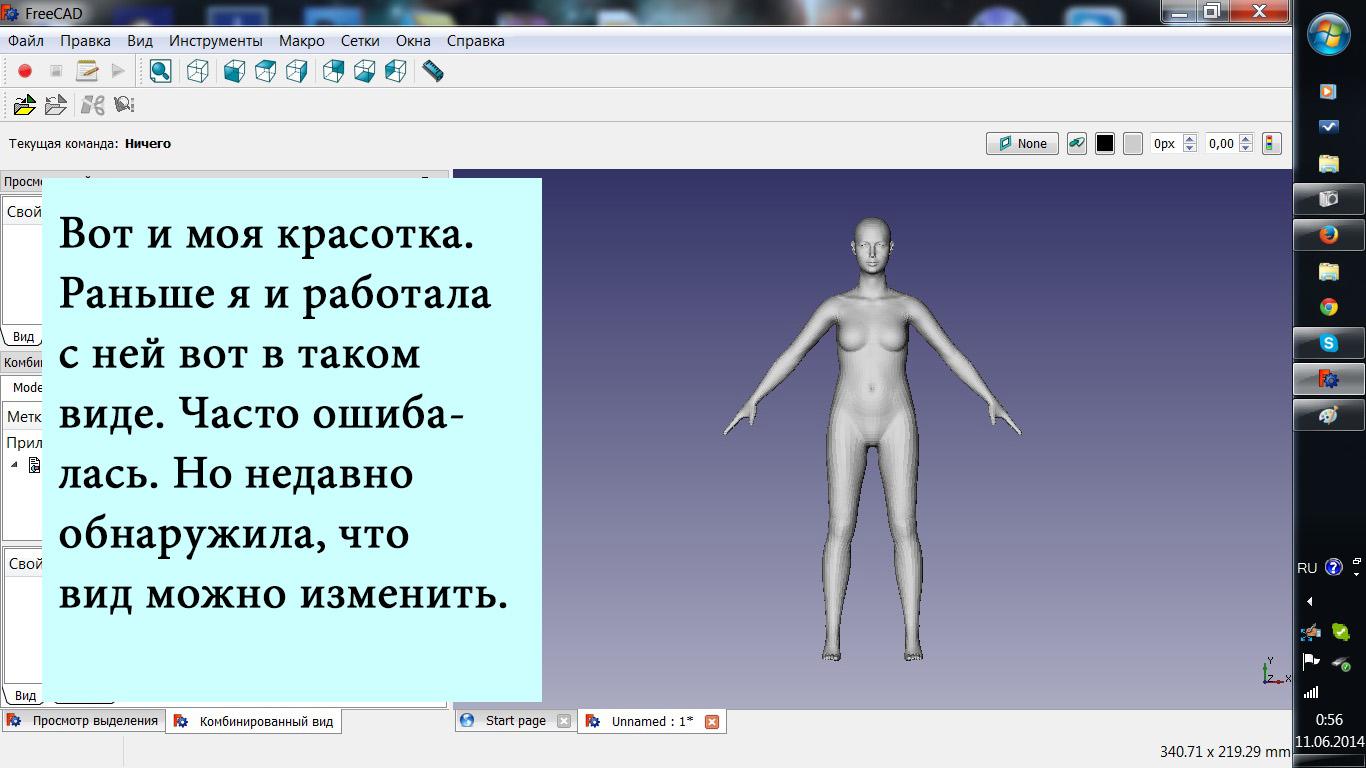The height and width of the screenshot is (768, 1366).
Task: Click the 0,00 text size field
Action: [x=1221, y=143]
